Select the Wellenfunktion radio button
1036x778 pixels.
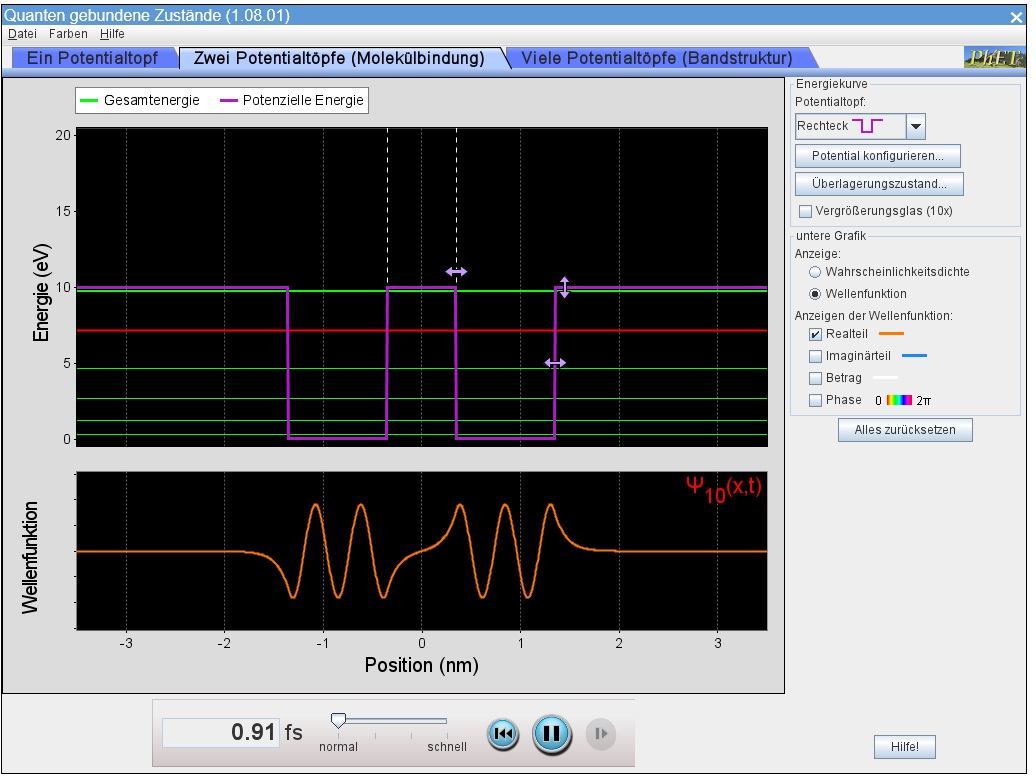pyautogui.click(x=815, y=294)
